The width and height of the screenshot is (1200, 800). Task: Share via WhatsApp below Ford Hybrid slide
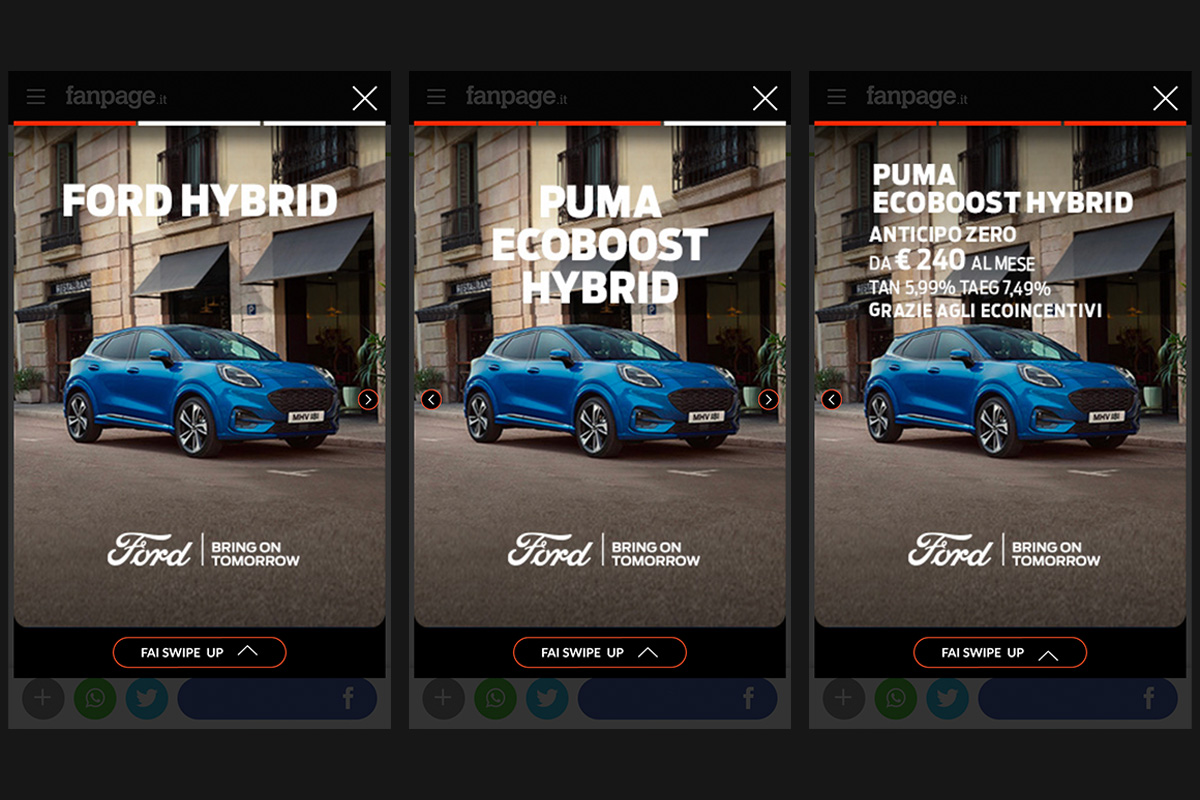coord(95,698)
